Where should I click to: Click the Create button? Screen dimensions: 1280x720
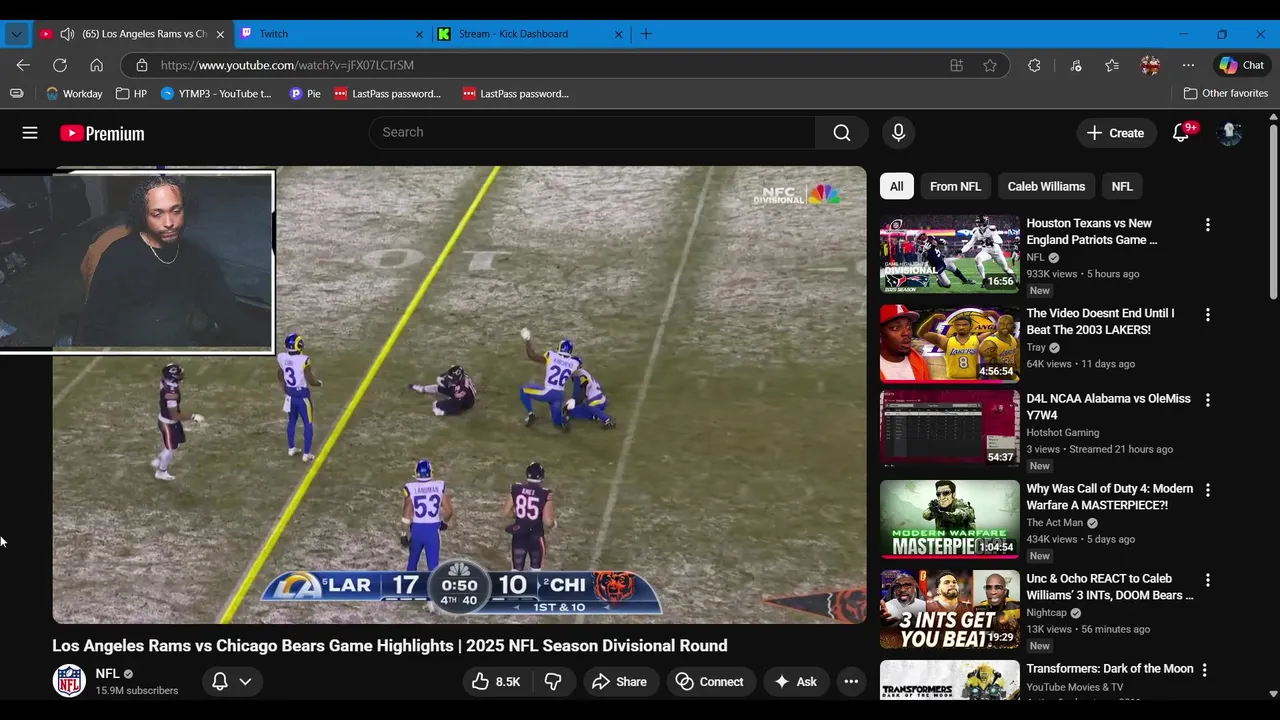coord(1116,133)
